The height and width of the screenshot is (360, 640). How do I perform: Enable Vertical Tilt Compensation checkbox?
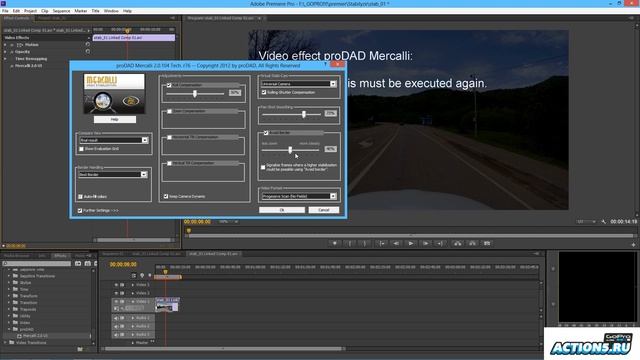click(169, 163)
